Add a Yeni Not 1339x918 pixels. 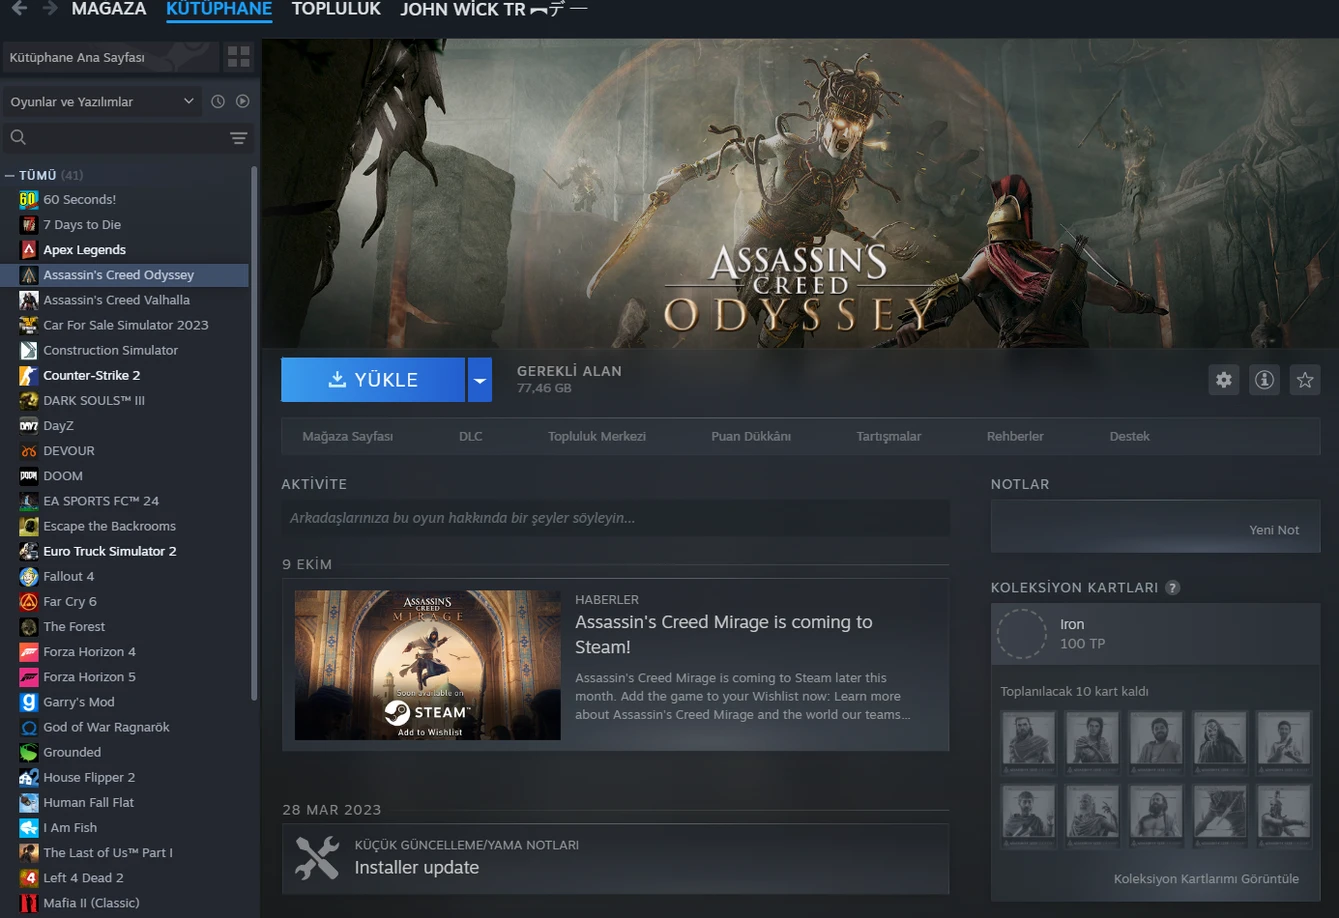coord(1274,530)
